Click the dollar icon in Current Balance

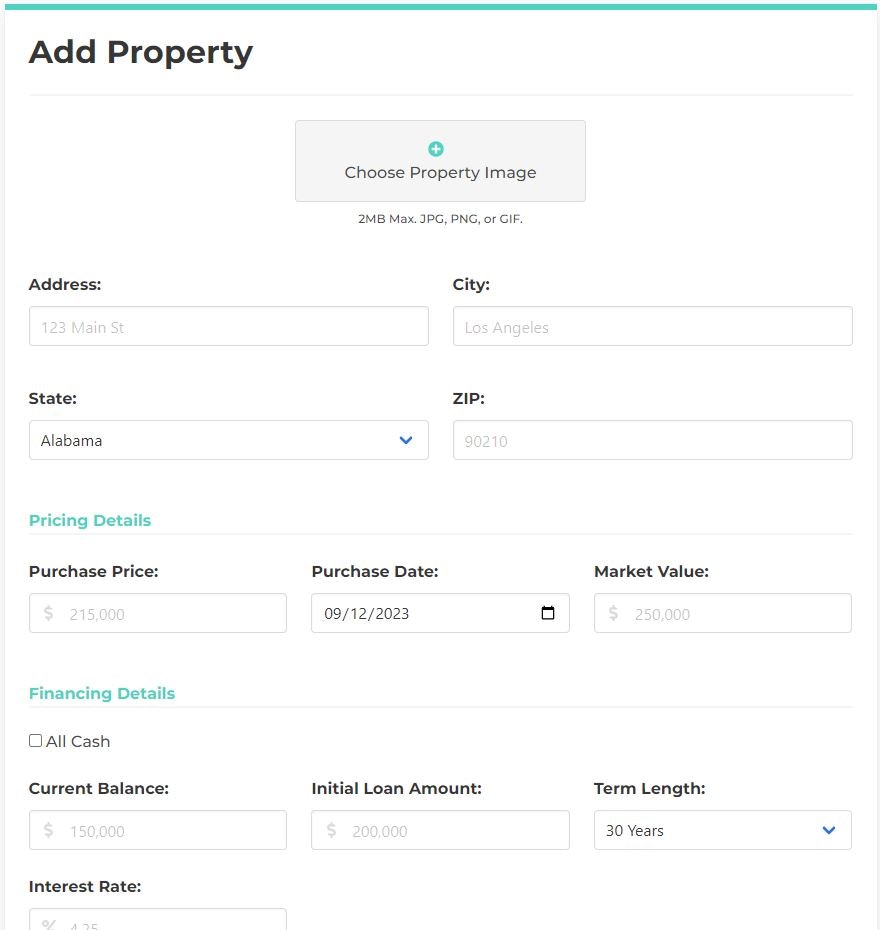click(x=48, y=830)
